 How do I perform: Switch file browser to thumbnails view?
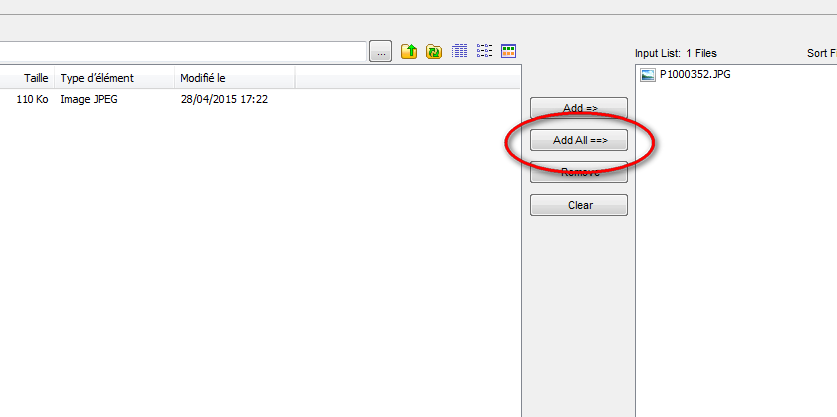(508, 51)
